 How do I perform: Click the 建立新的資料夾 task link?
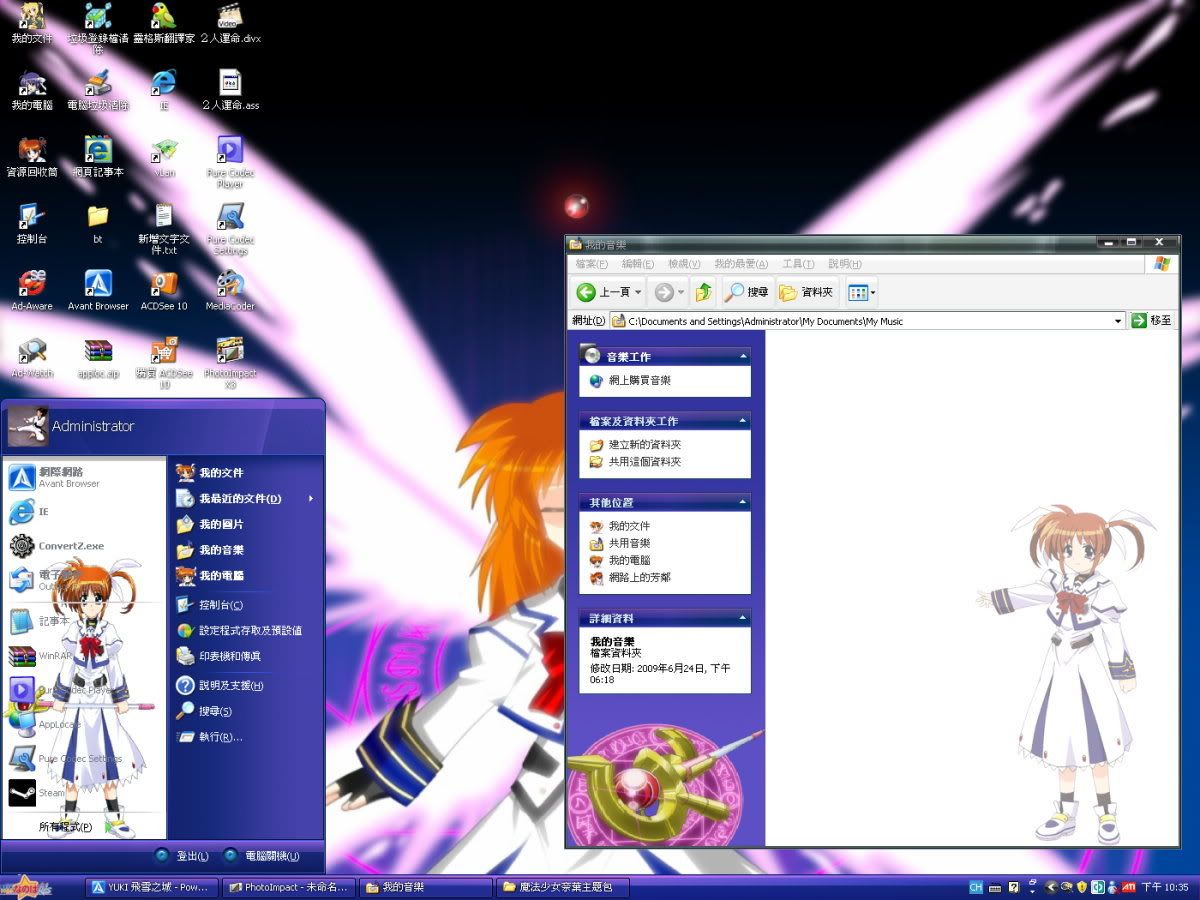tap(645, 445)
